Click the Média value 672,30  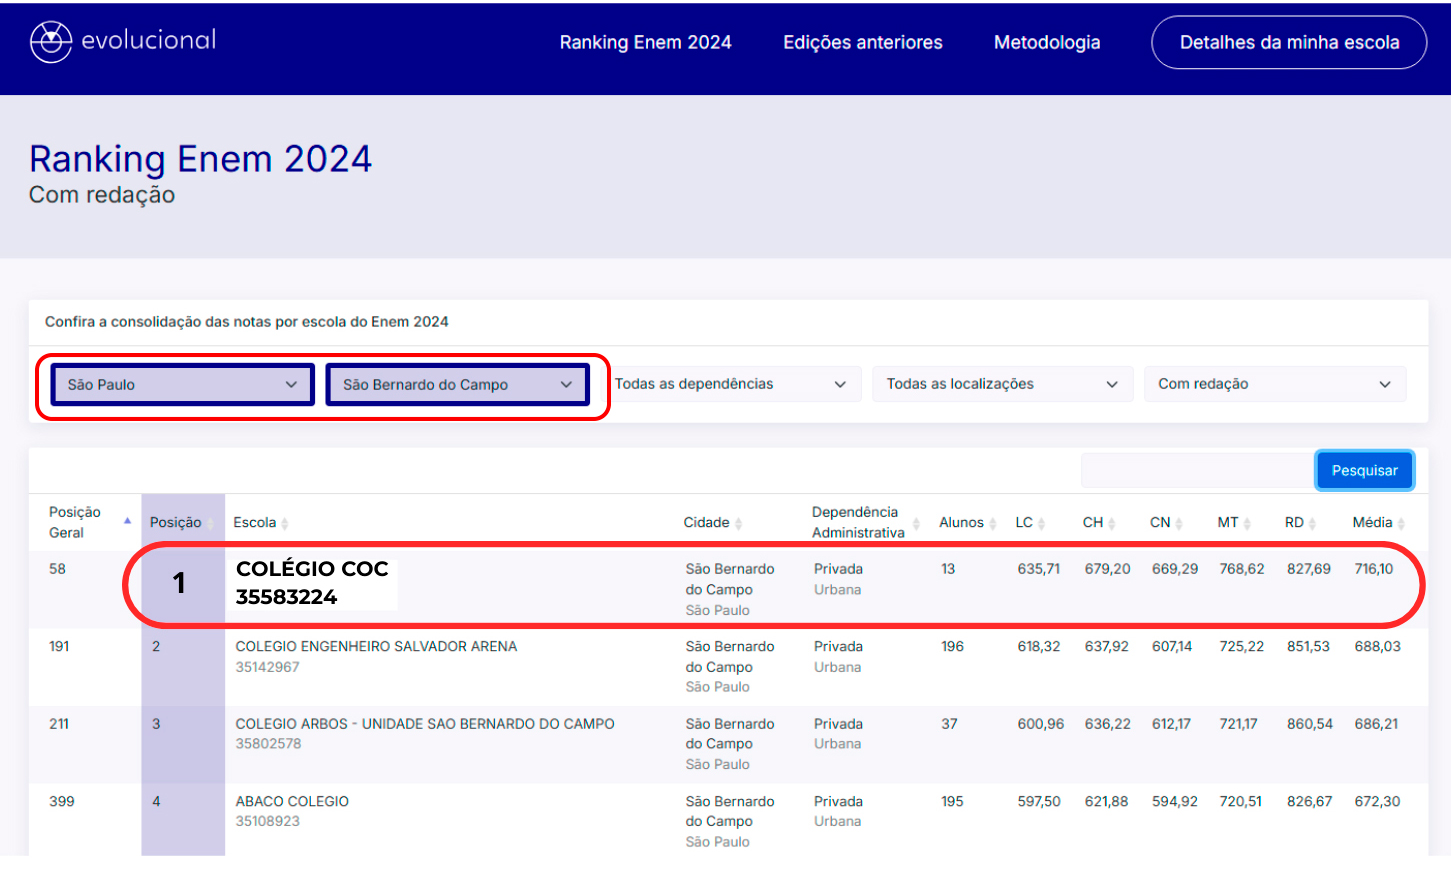click(1377, 802)
